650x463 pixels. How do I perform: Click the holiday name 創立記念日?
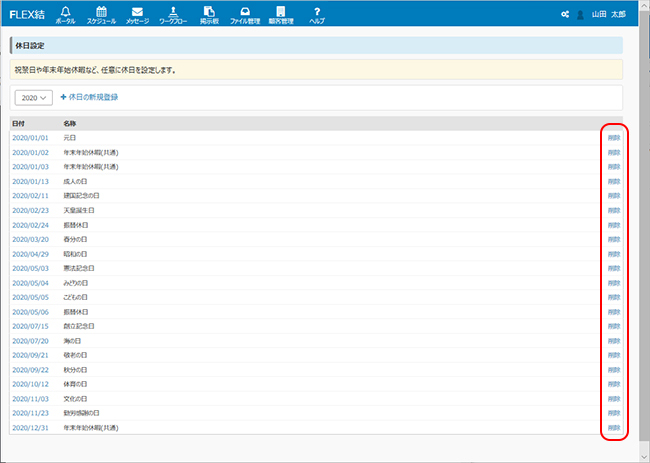[x=79, y=326]
